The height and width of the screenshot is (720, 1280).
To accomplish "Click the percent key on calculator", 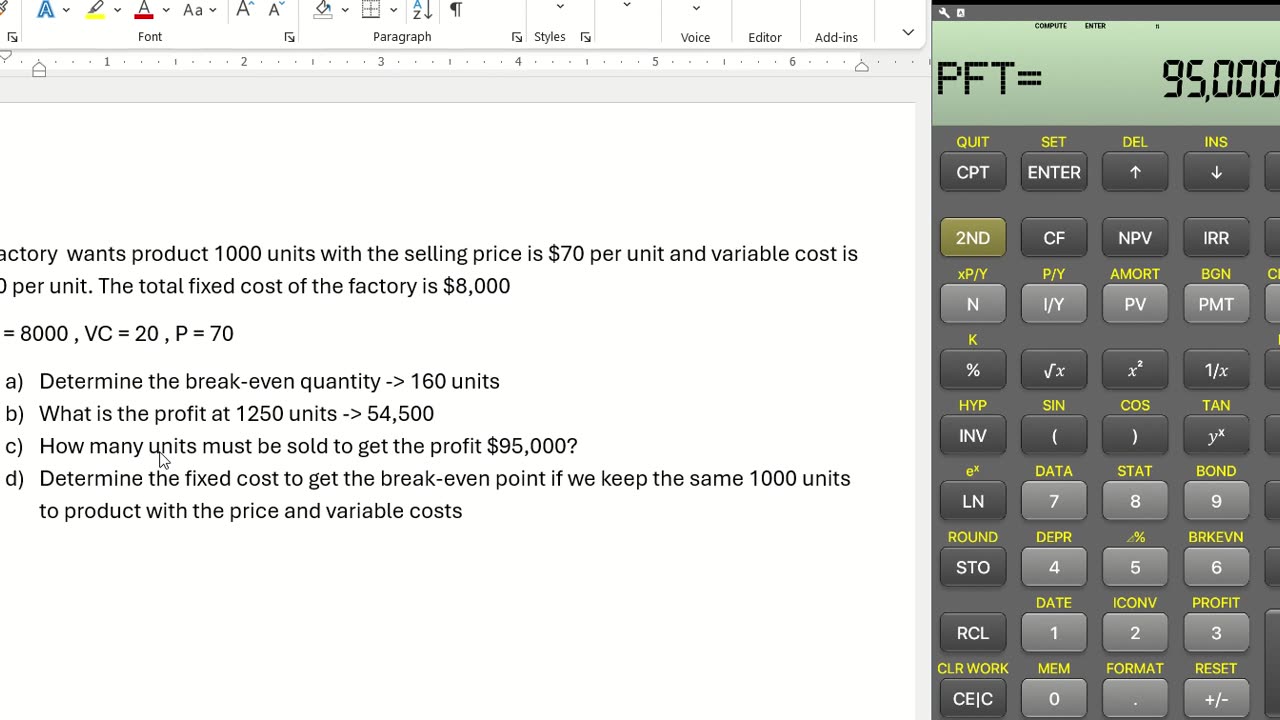I will click(973, 370).
